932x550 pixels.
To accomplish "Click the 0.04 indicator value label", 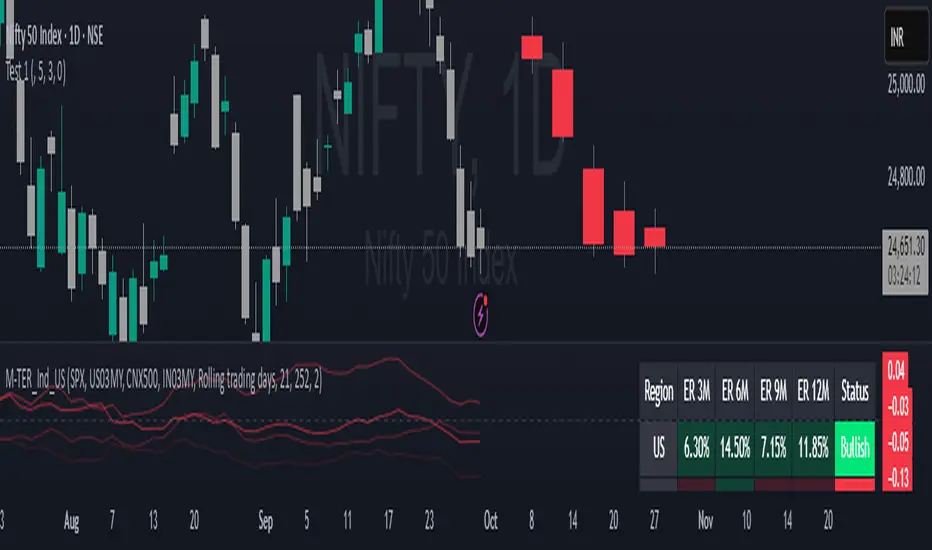I will pyautogui.click(x=896, y=370).
